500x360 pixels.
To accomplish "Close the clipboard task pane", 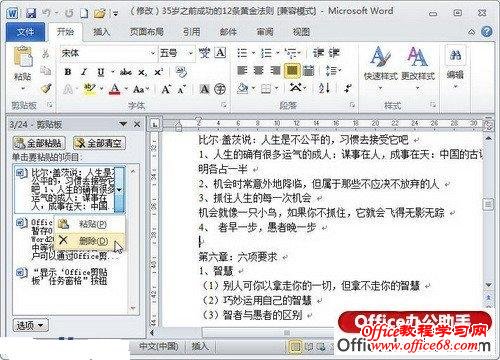I will click(137, 124).
